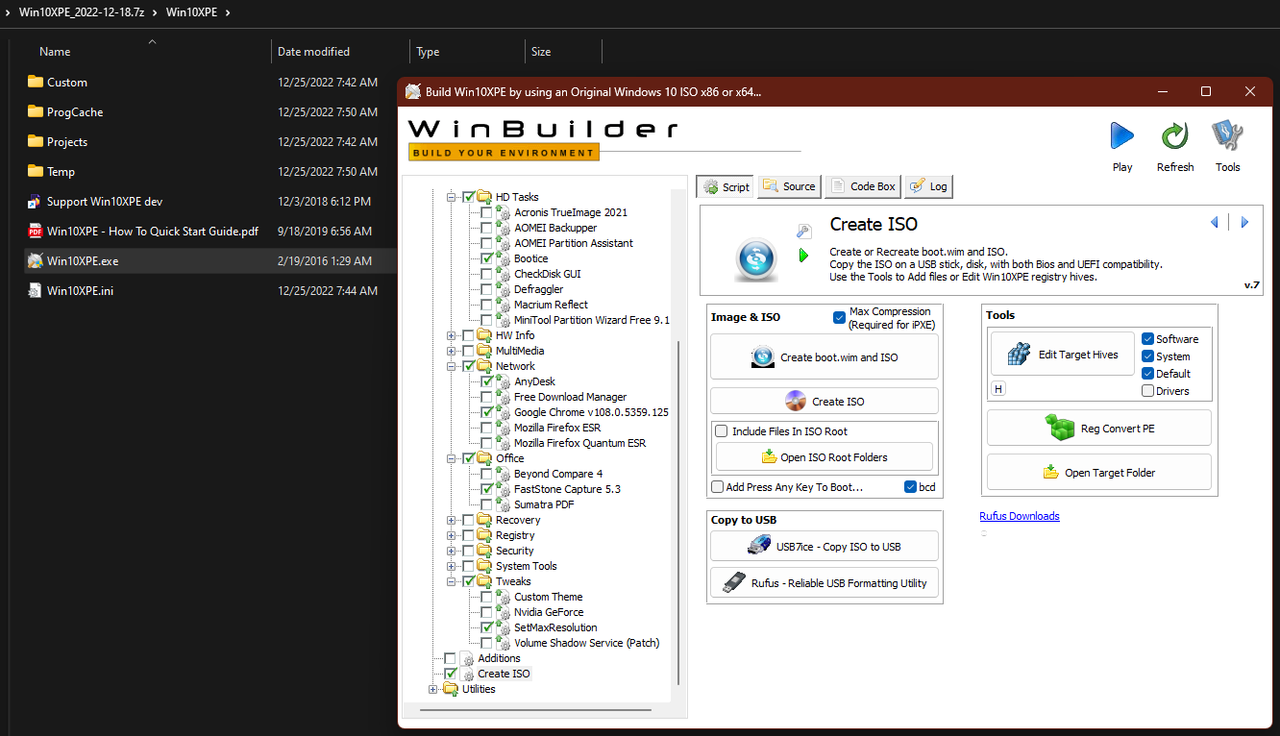Open the Log tab

(929, 186)
